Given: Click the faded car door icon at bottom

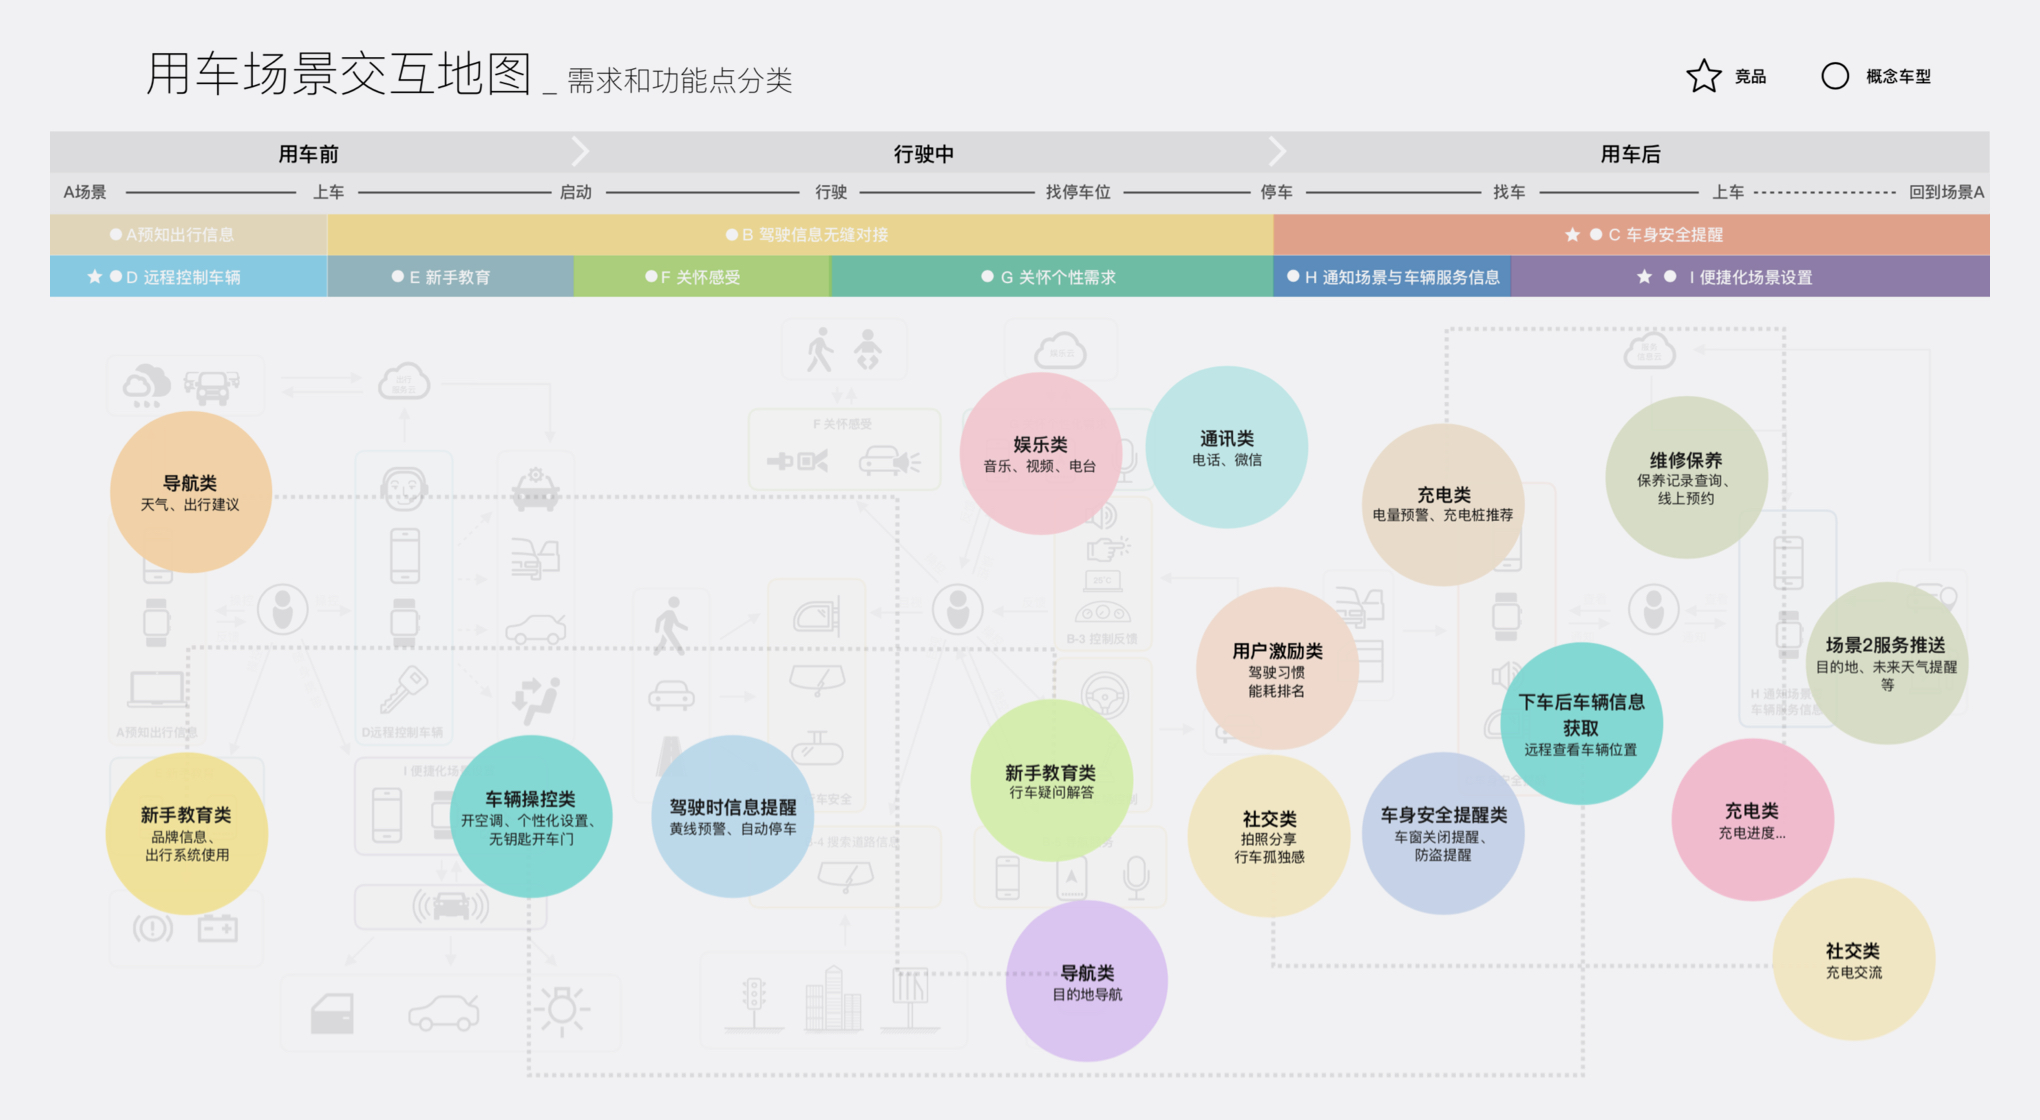Looking at the screenshot, I should coord(332,1013).
